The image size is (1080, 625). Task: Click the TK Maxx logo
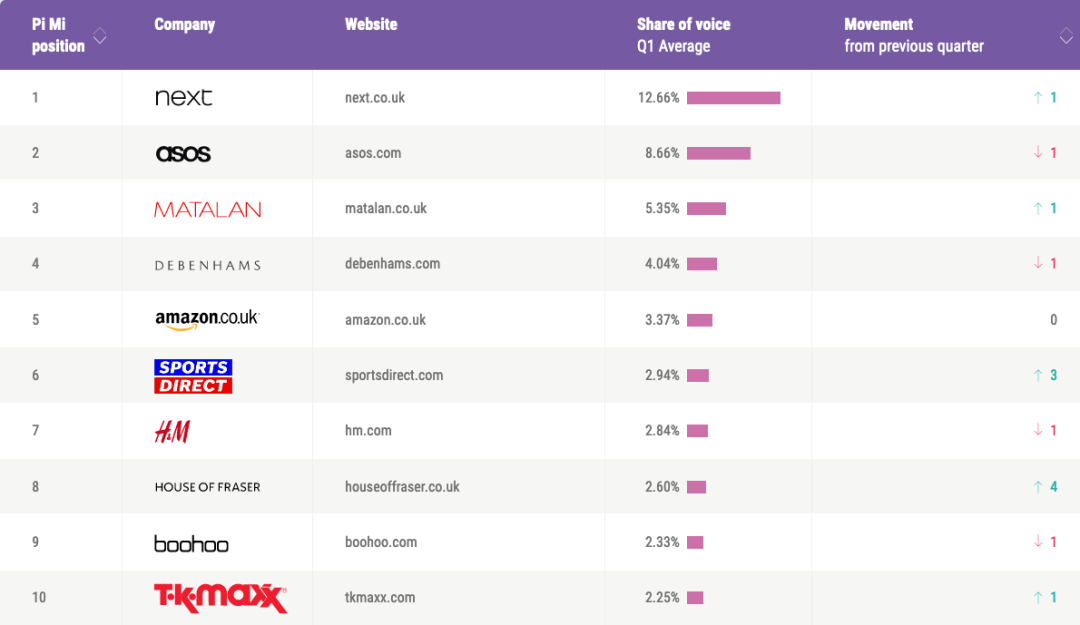[220, 598]
